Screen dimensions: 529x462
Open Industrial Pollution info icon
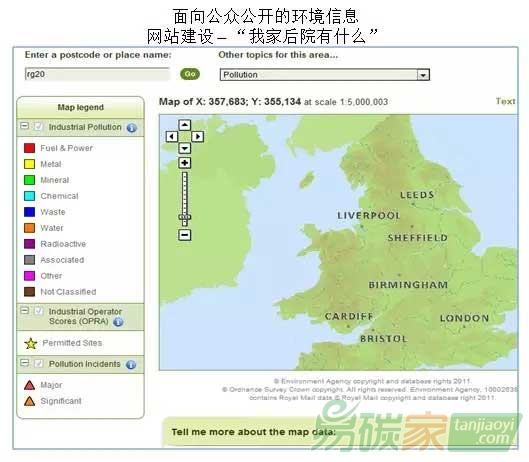point(132,128)
